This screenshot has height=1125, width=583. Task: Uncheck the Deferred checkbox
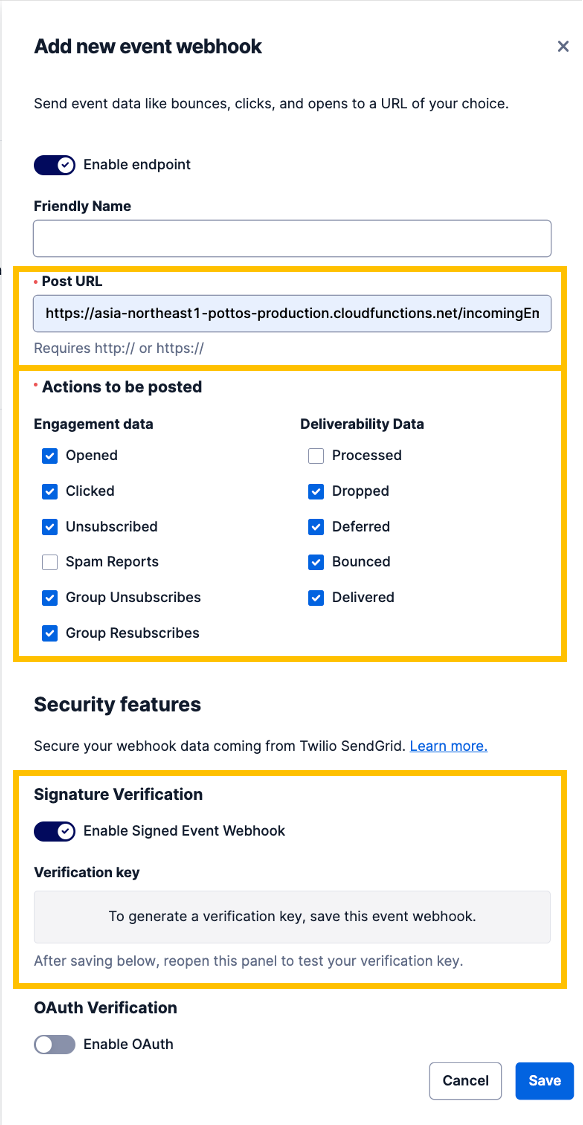pos(316,527)
